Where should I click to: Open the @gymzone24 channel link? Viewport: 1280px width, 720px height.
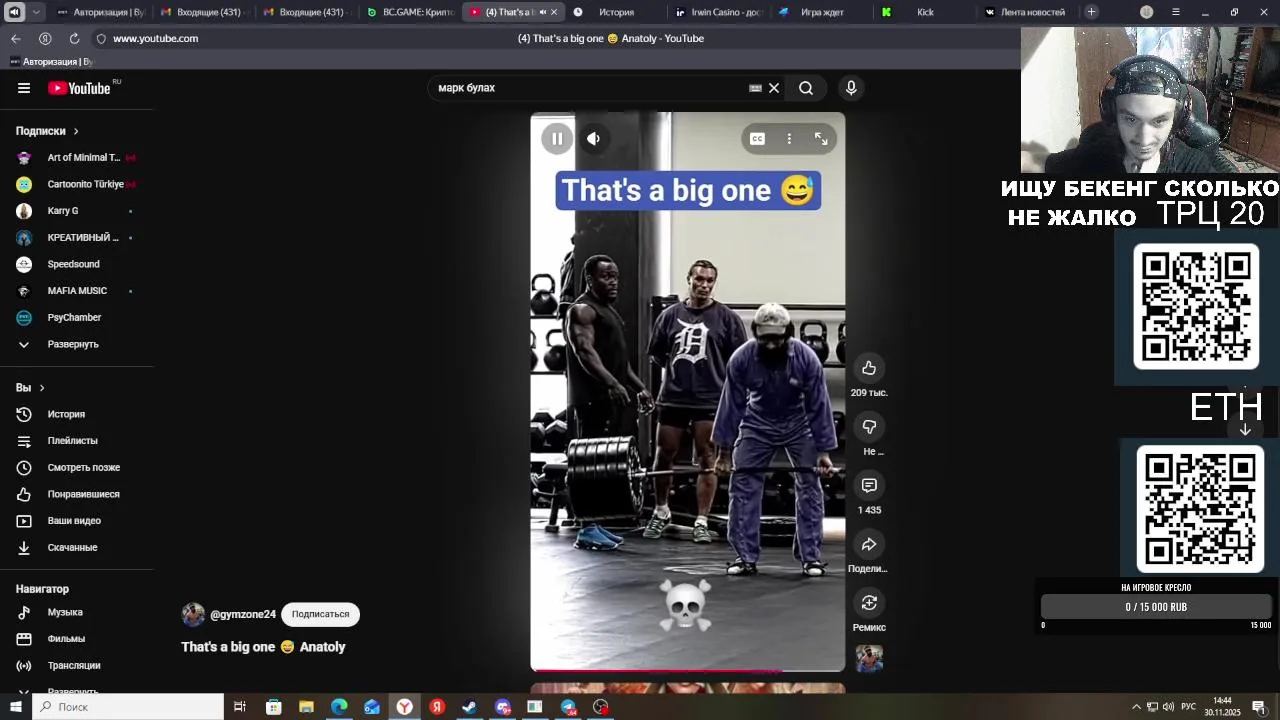pos(243,615)
